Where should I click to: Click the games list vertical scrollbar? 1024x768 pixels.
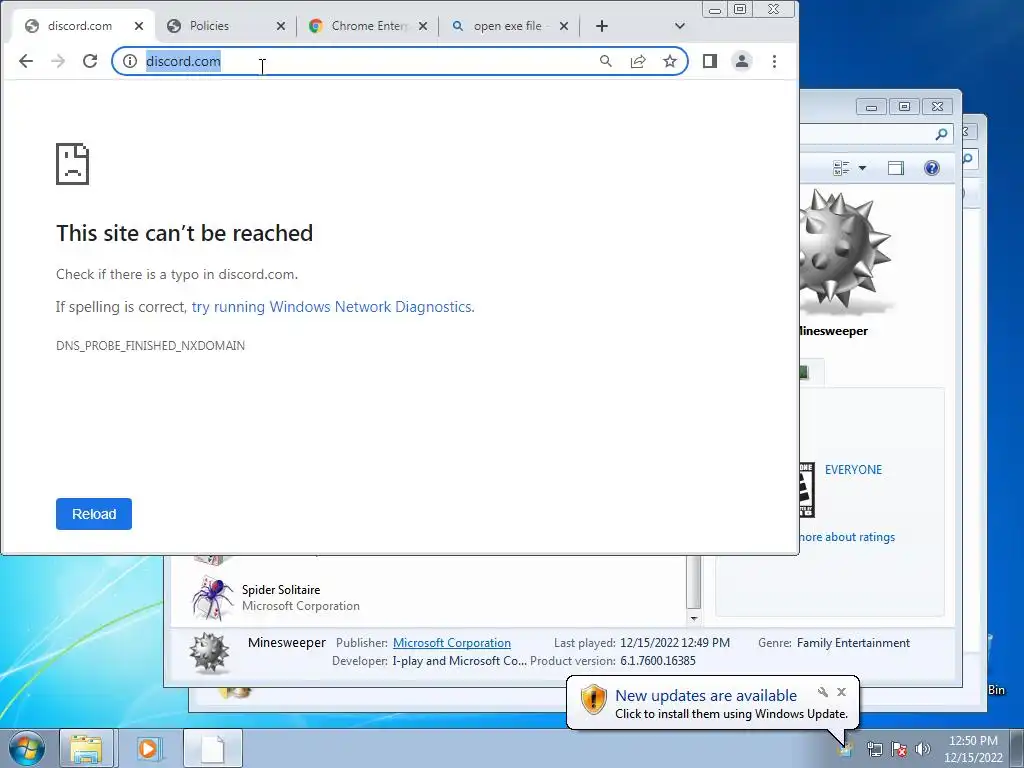(x=694, y=582)
